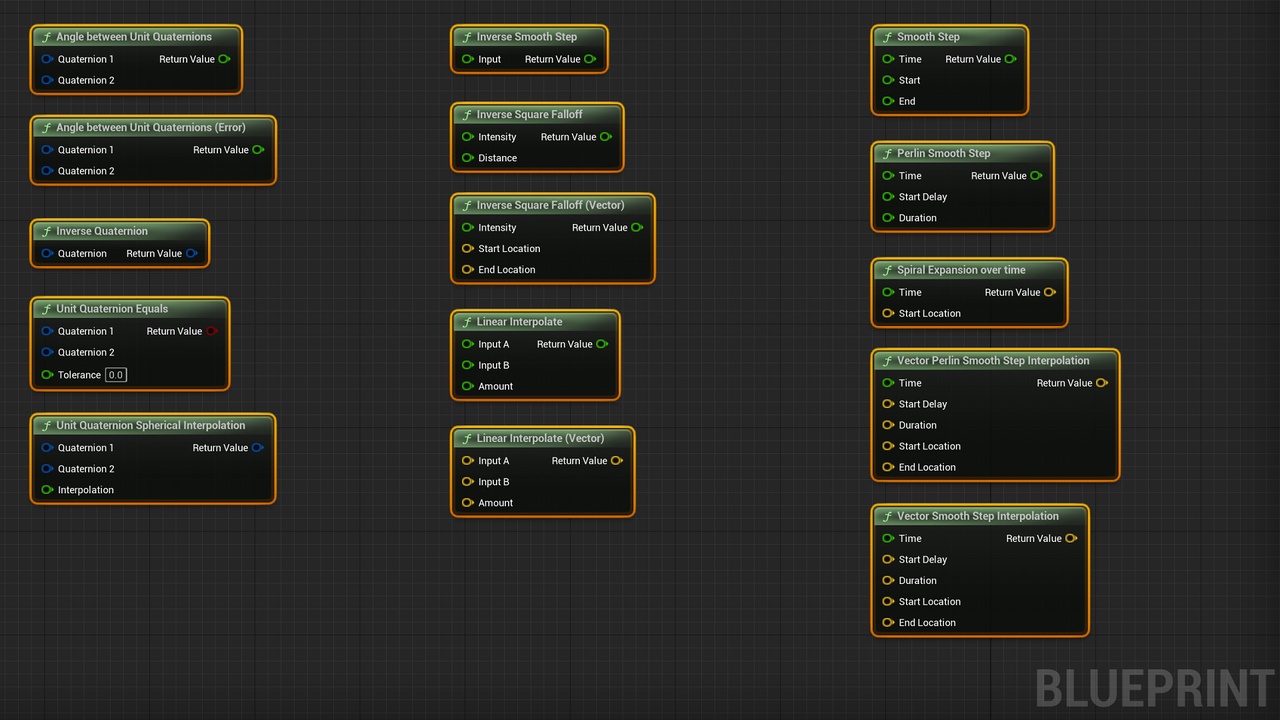This screenshot has height=720, width=1280.
Task: Select the Perlin Smooth Step node header
Action: (963, 154)
